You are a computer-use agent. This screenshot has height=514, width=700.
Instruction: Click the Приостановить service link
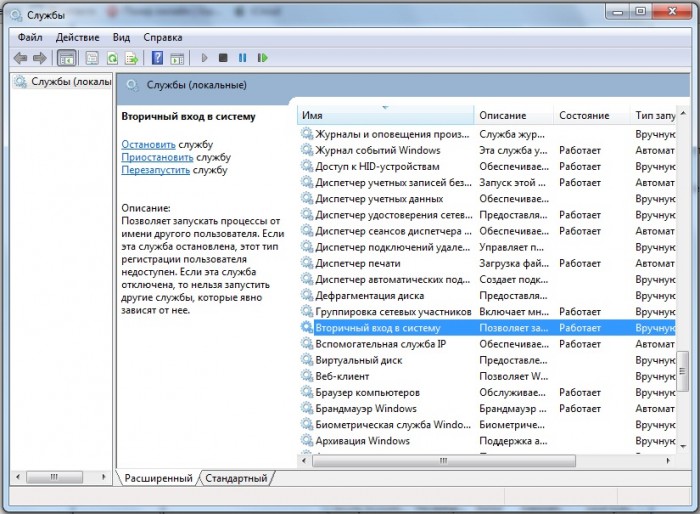pos(157,157)
